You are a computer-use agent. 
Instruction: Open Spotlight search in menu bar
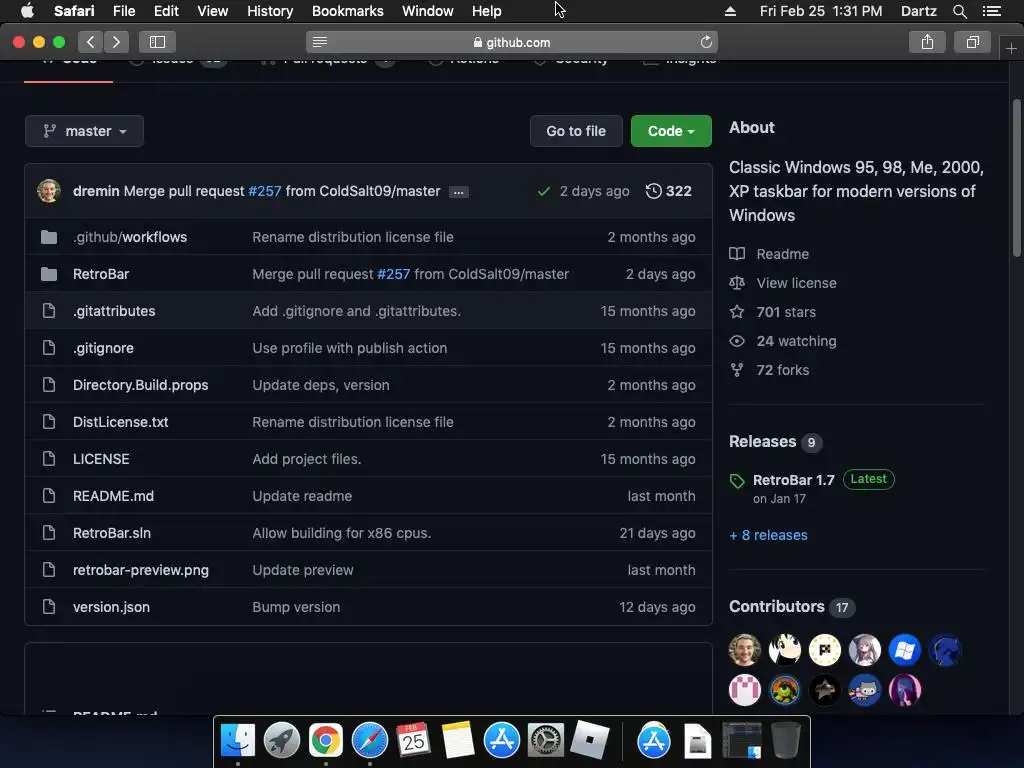[959, 11]
